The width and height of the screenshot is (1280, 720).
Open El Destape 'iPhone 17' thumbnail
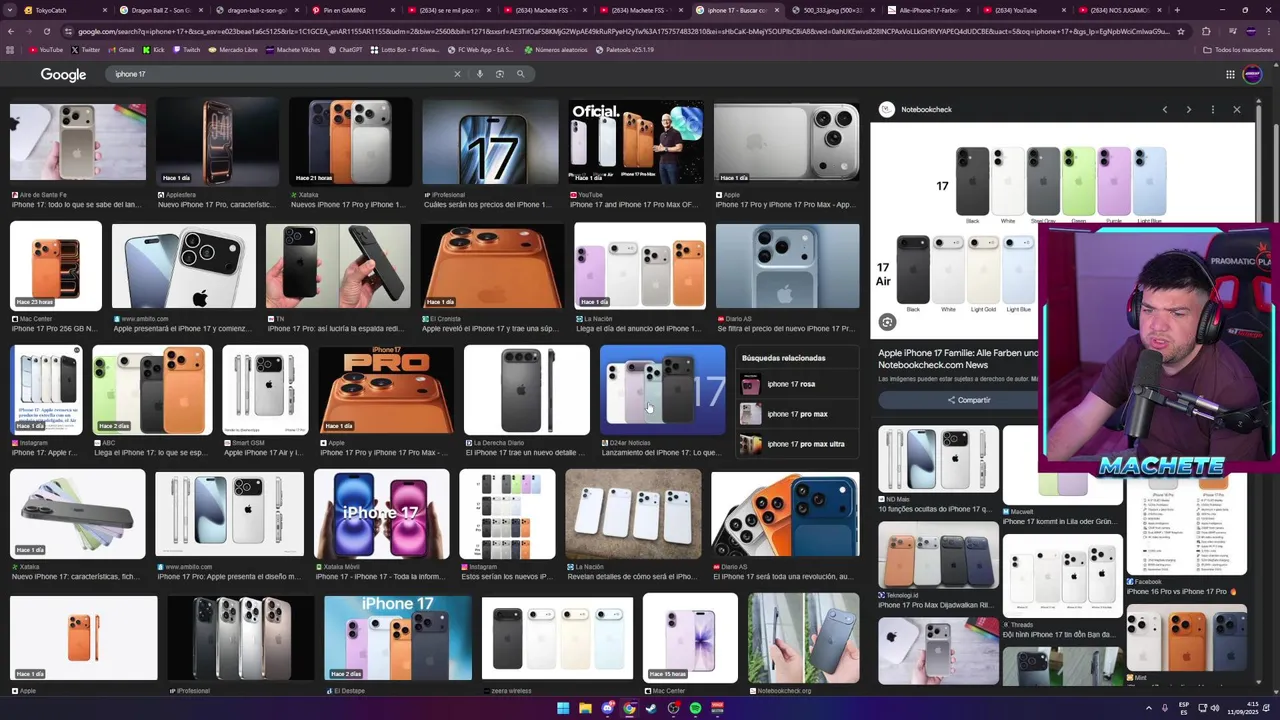[398, 638]
